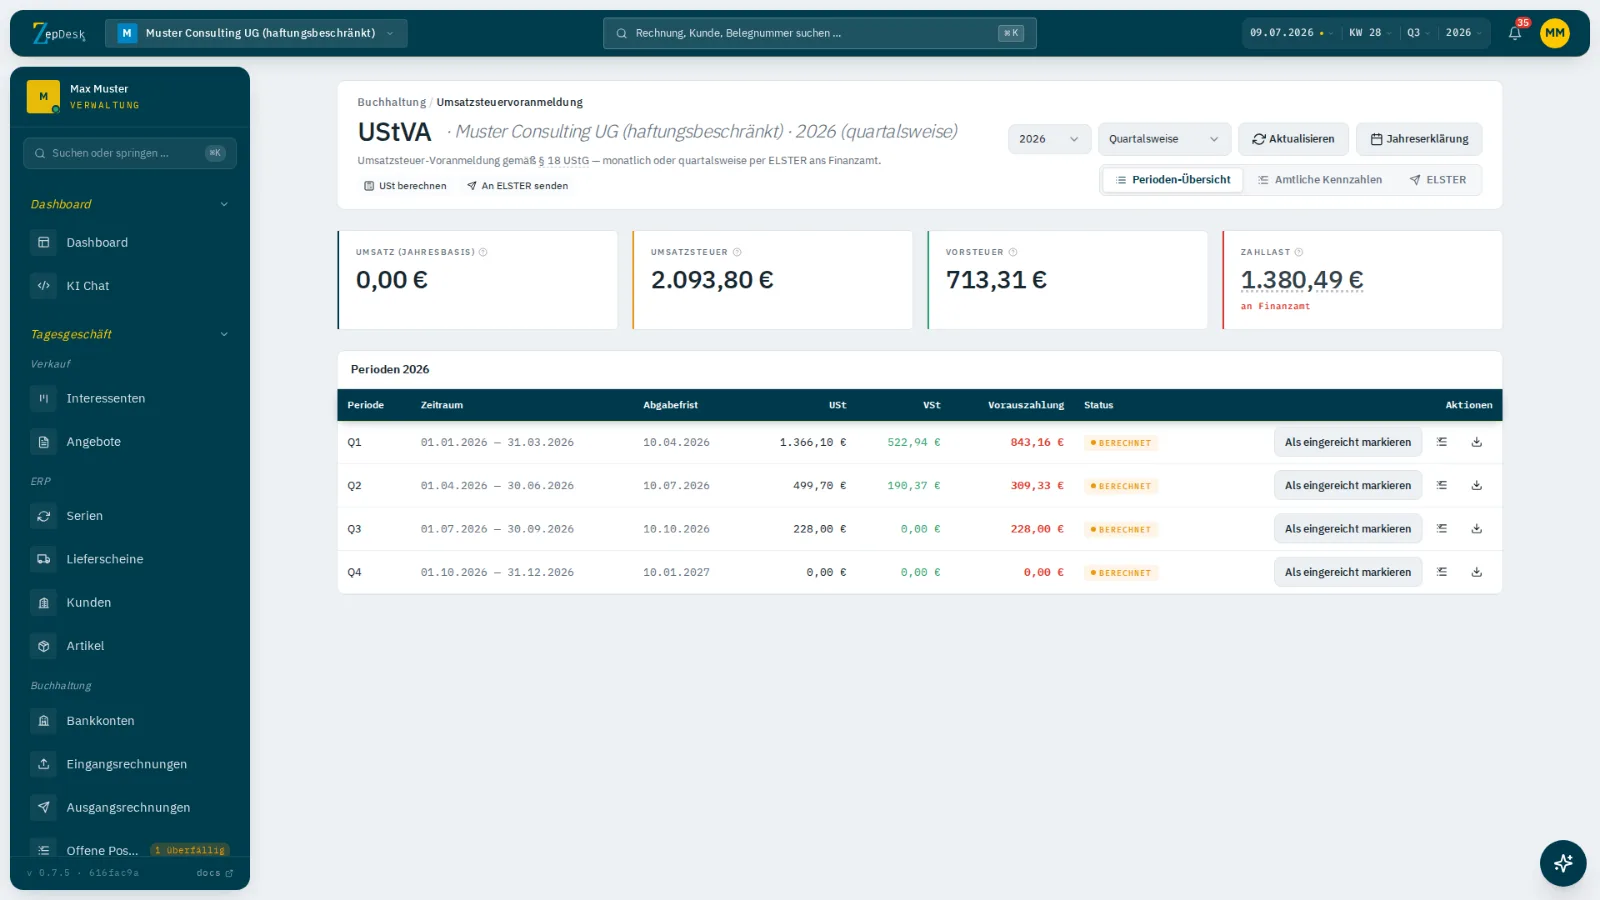This screenshot has height=900, width=1600.
Task: Click the ZepDesk logo
Action: pos(59,33)
